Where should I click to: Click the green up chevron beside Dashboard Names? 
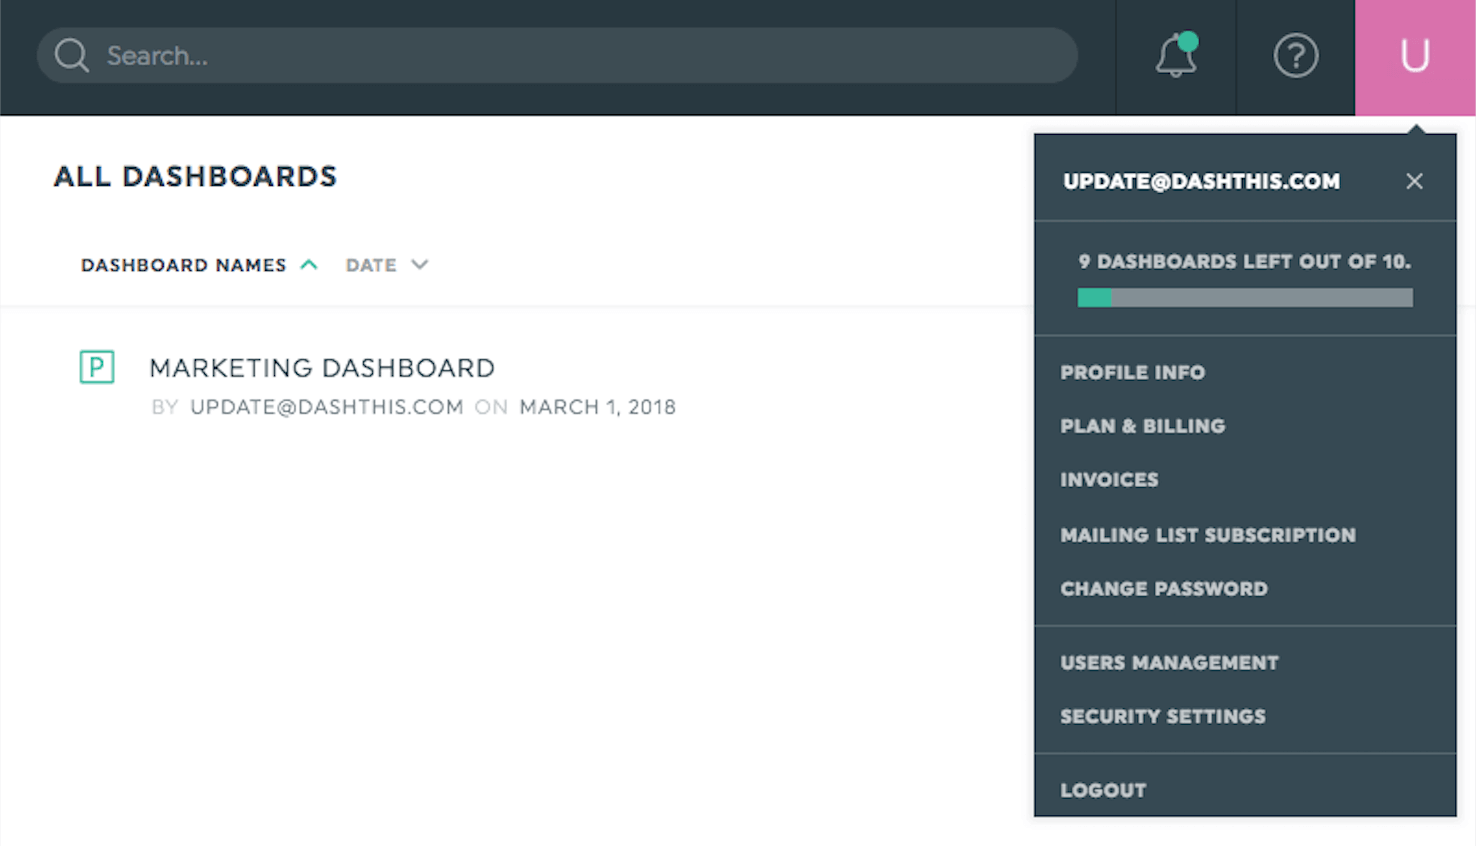pyautogui.click(x=309, y=265)
